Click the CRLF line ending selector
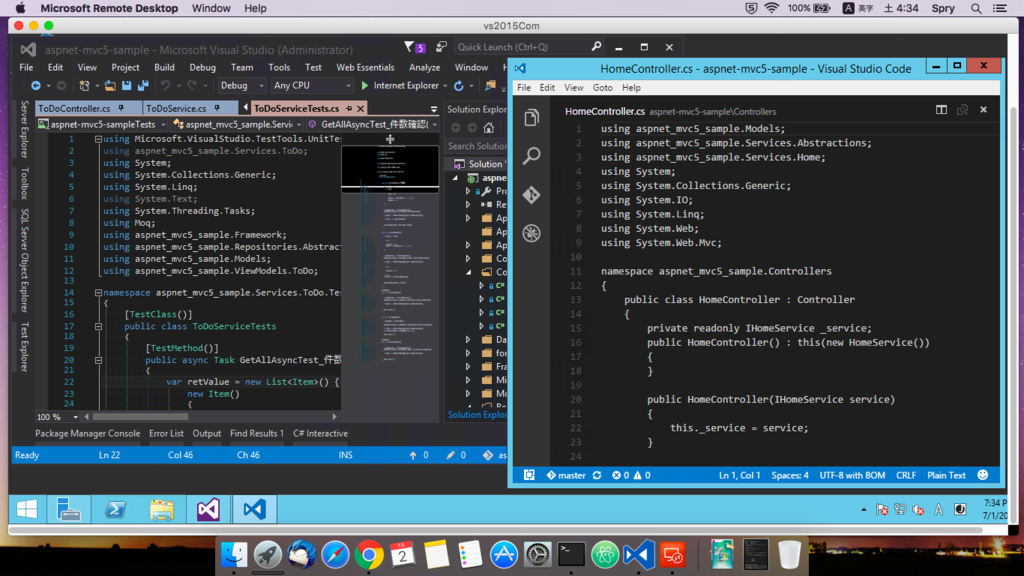 906,475
